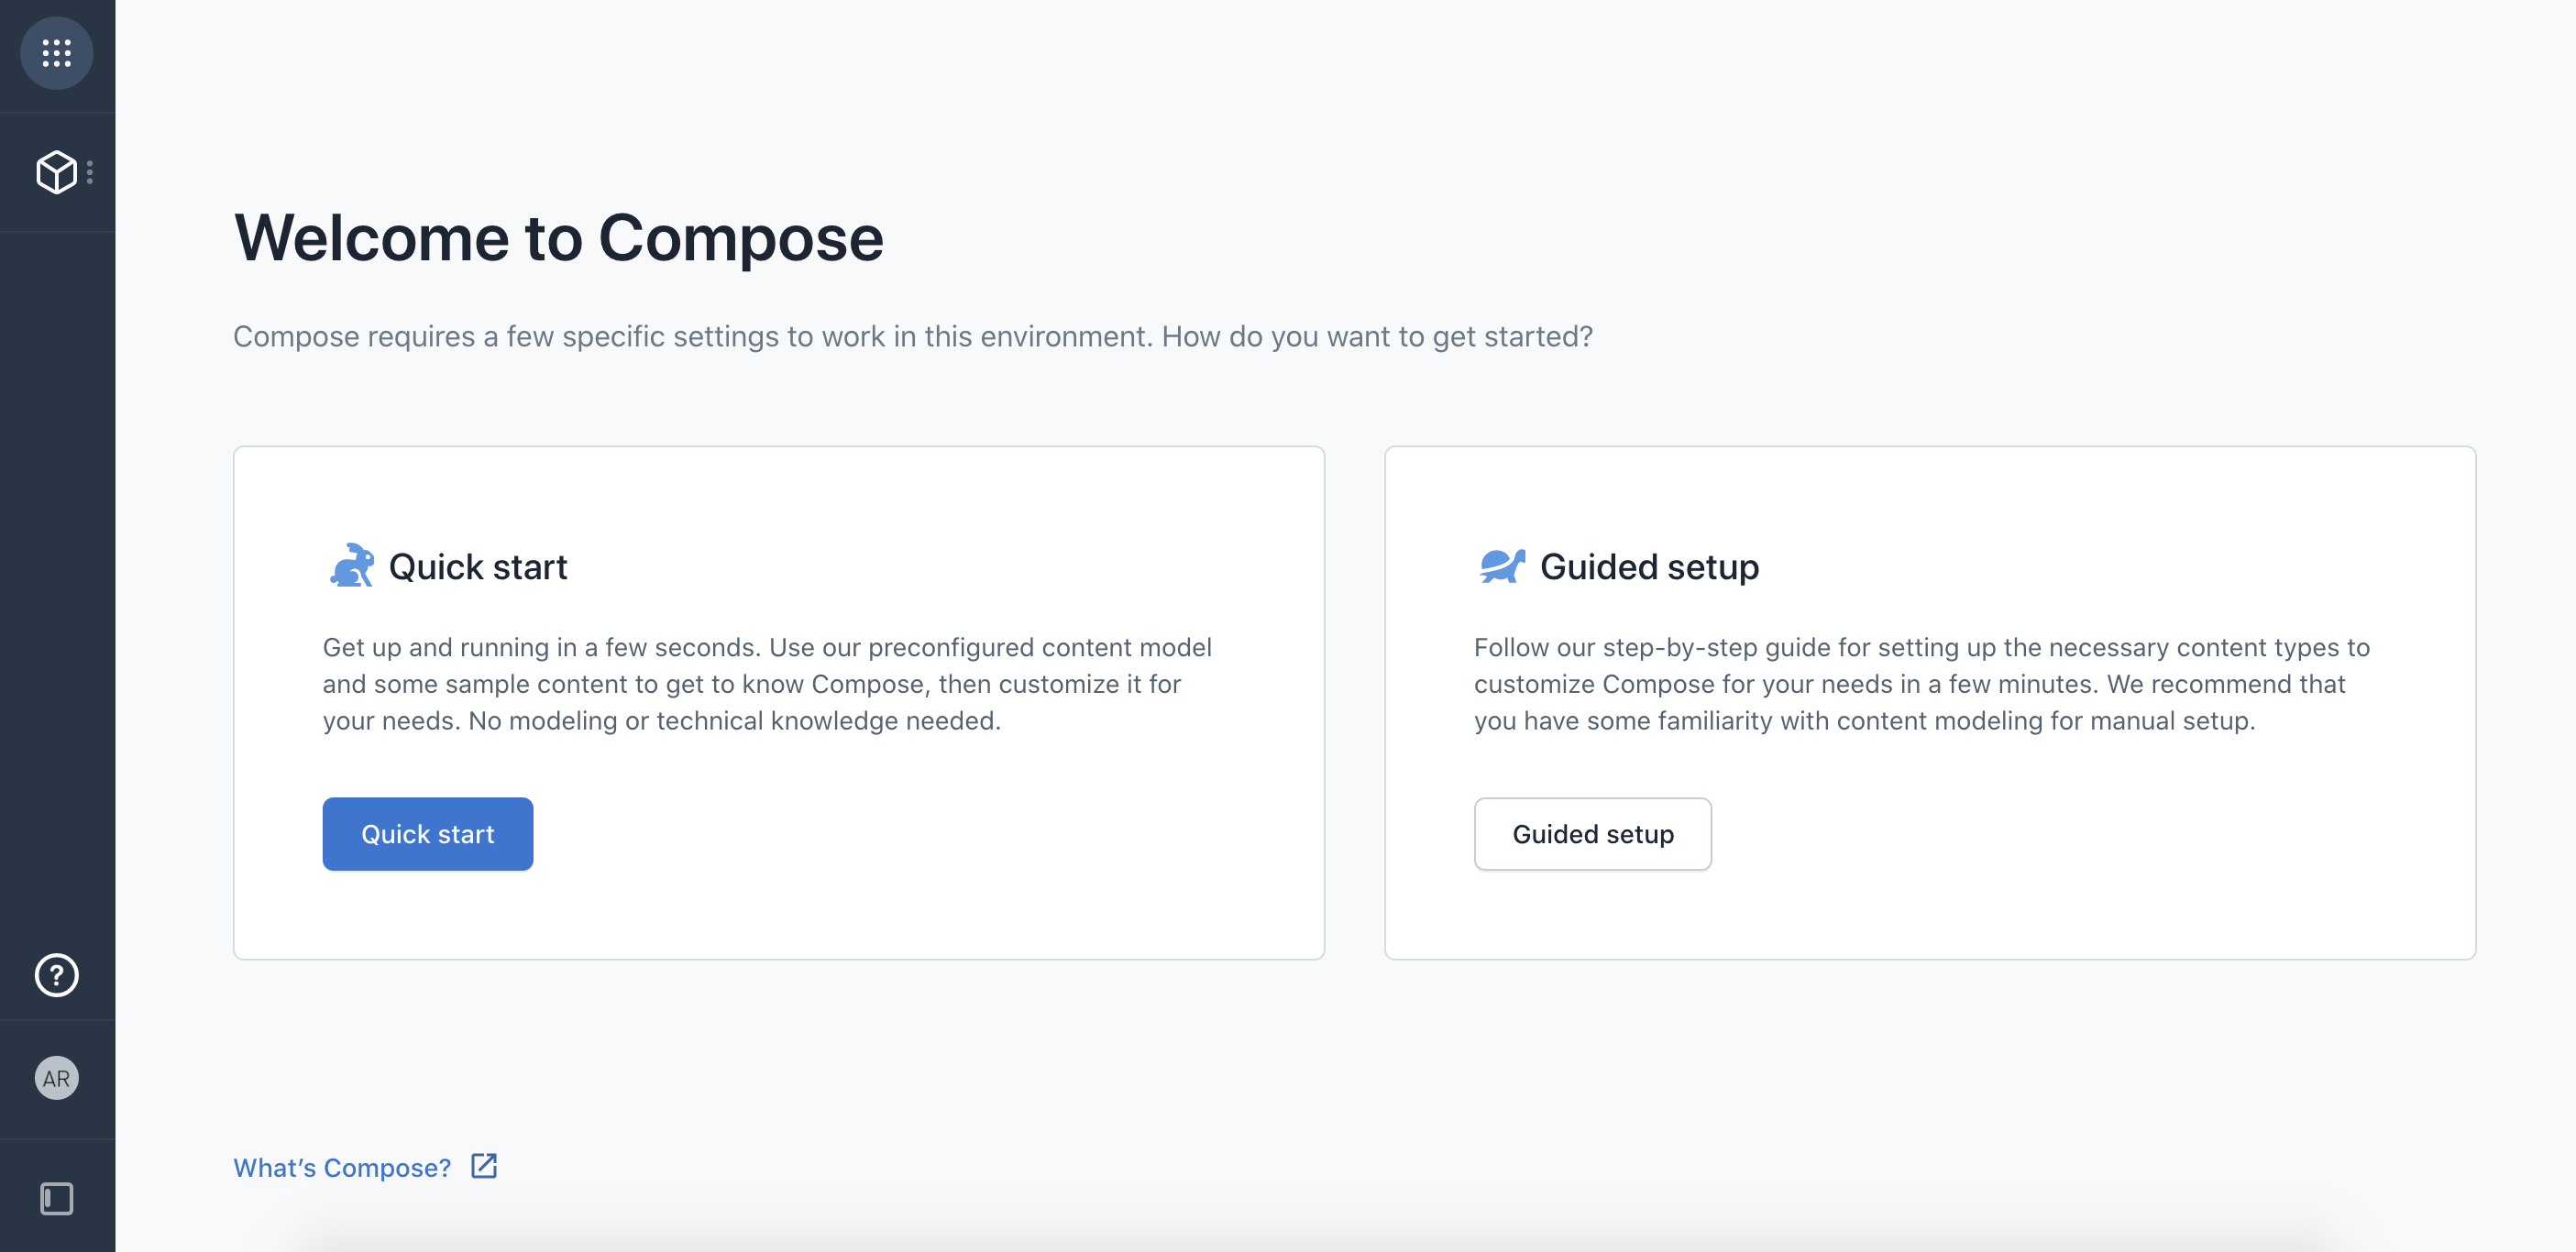This screenshot has height=1252, width=2576.
Task: Open the What's Compose? link
Action: [x=342, y=1167]
